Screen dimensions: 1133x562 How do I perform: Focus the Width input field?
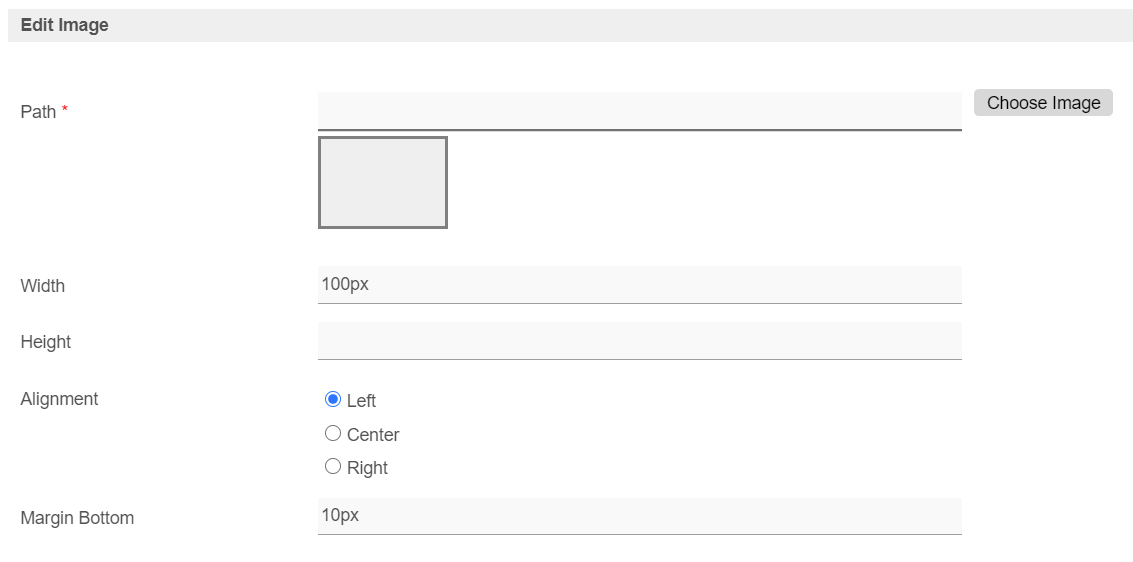639,285
